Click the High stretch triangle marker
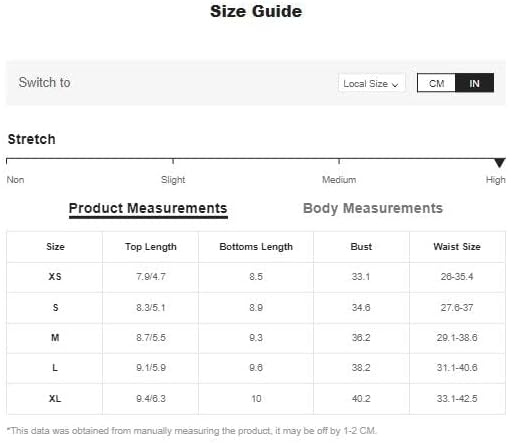Screen dimensions: 508x443 click(x=499, y=163)
